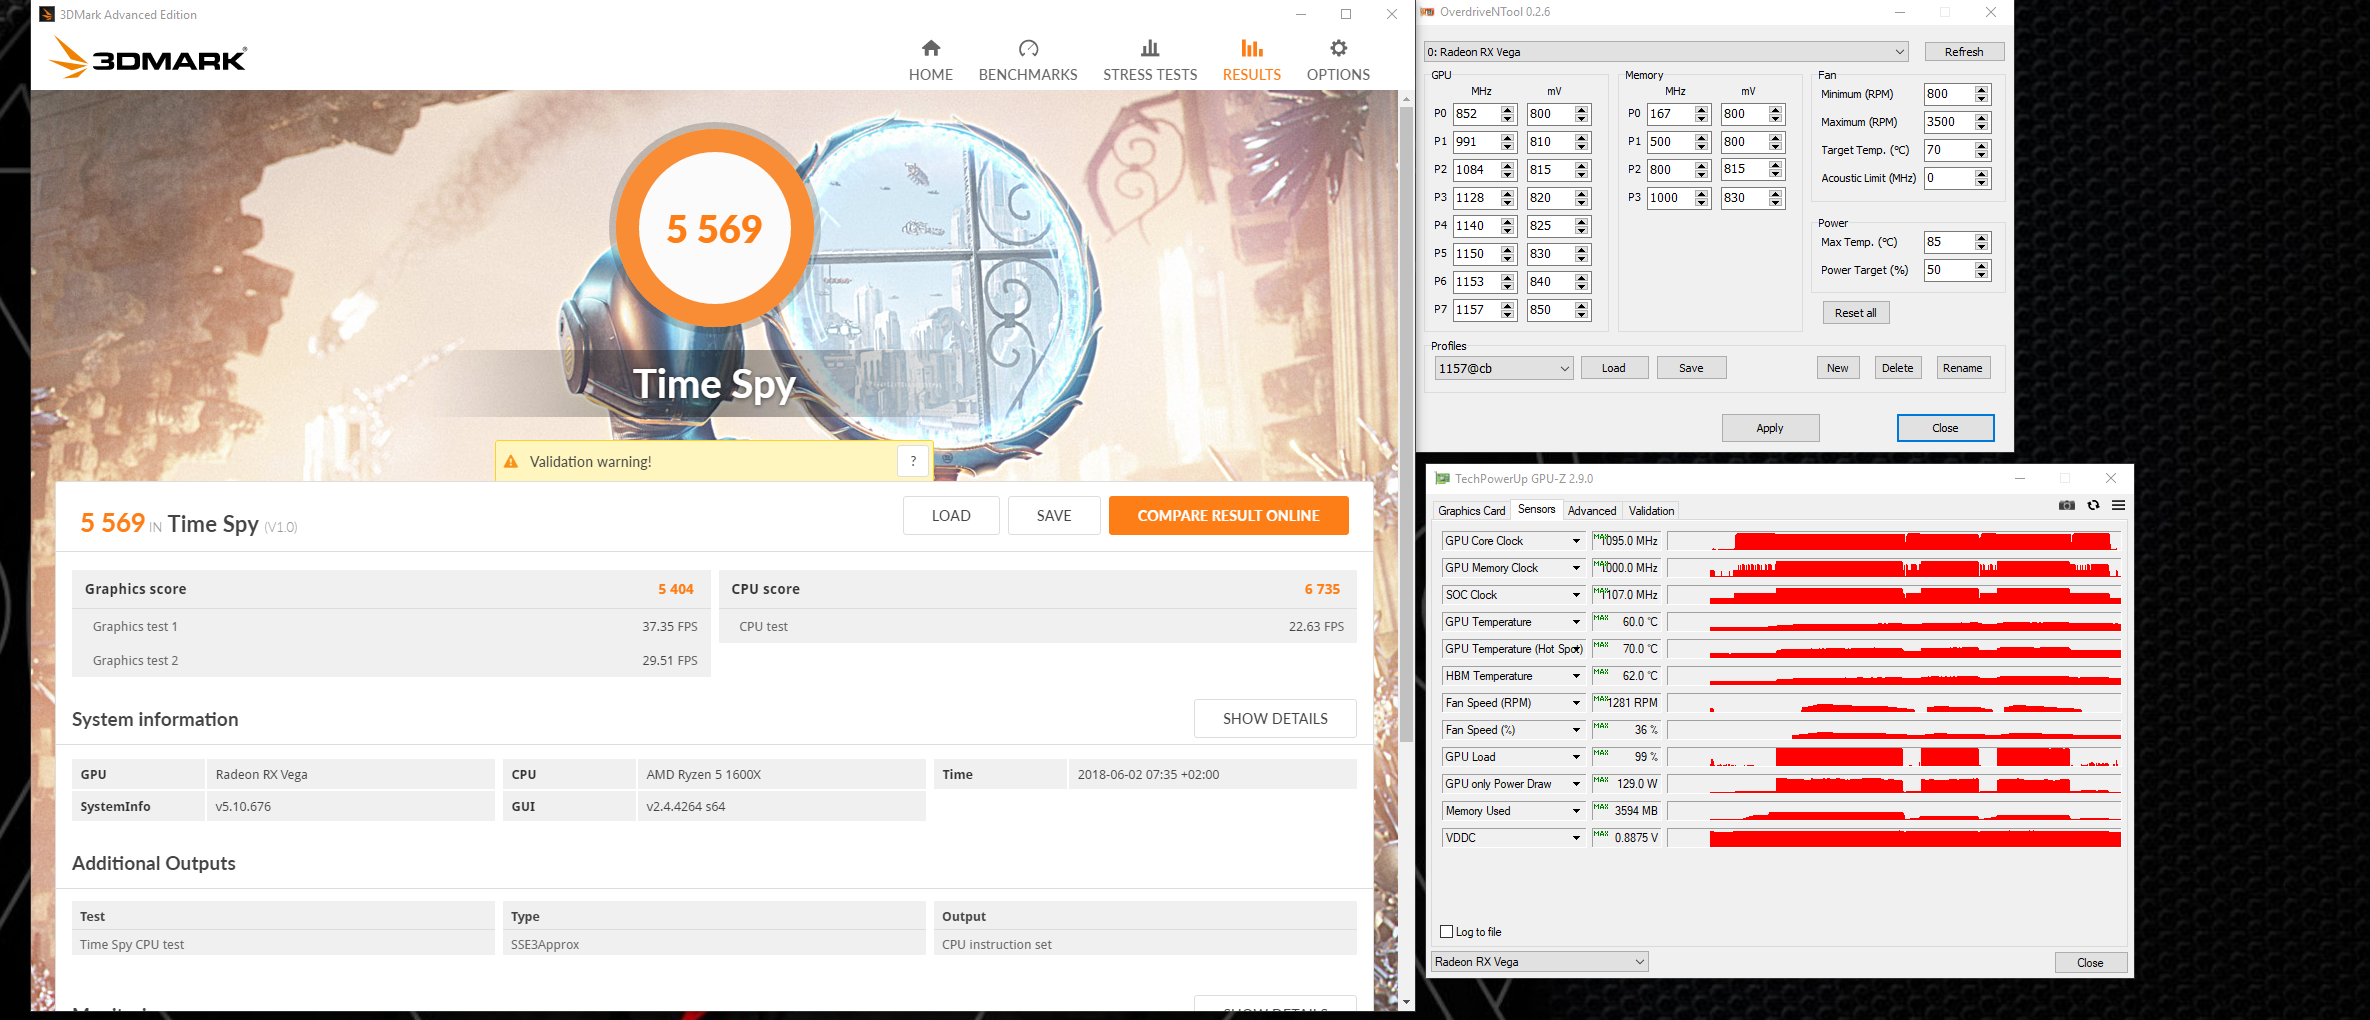Click CPU score value 6 735
The image size is (2370, 1020).
1322,589
